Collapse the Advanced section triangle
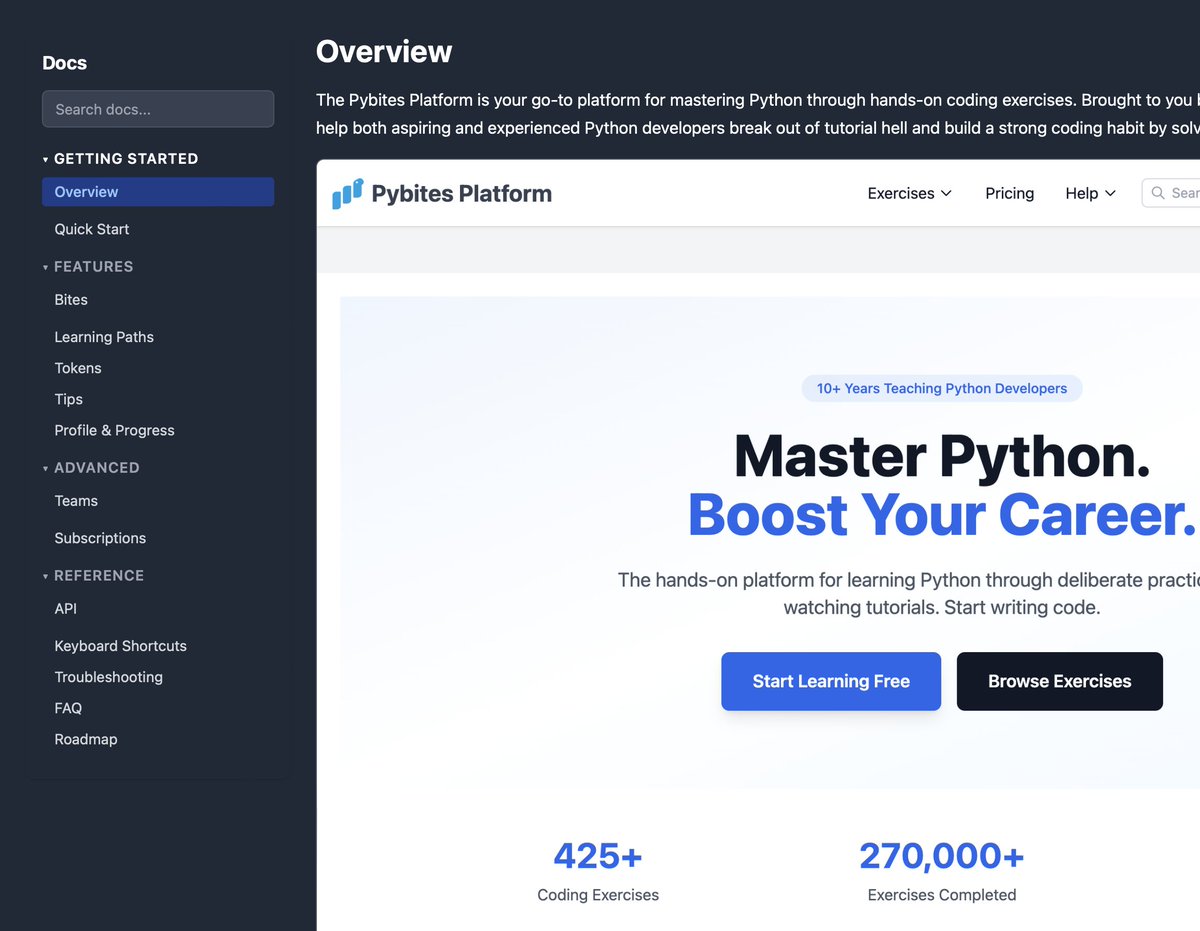Viewport: 1200px width, 931px height. [45, 468]
